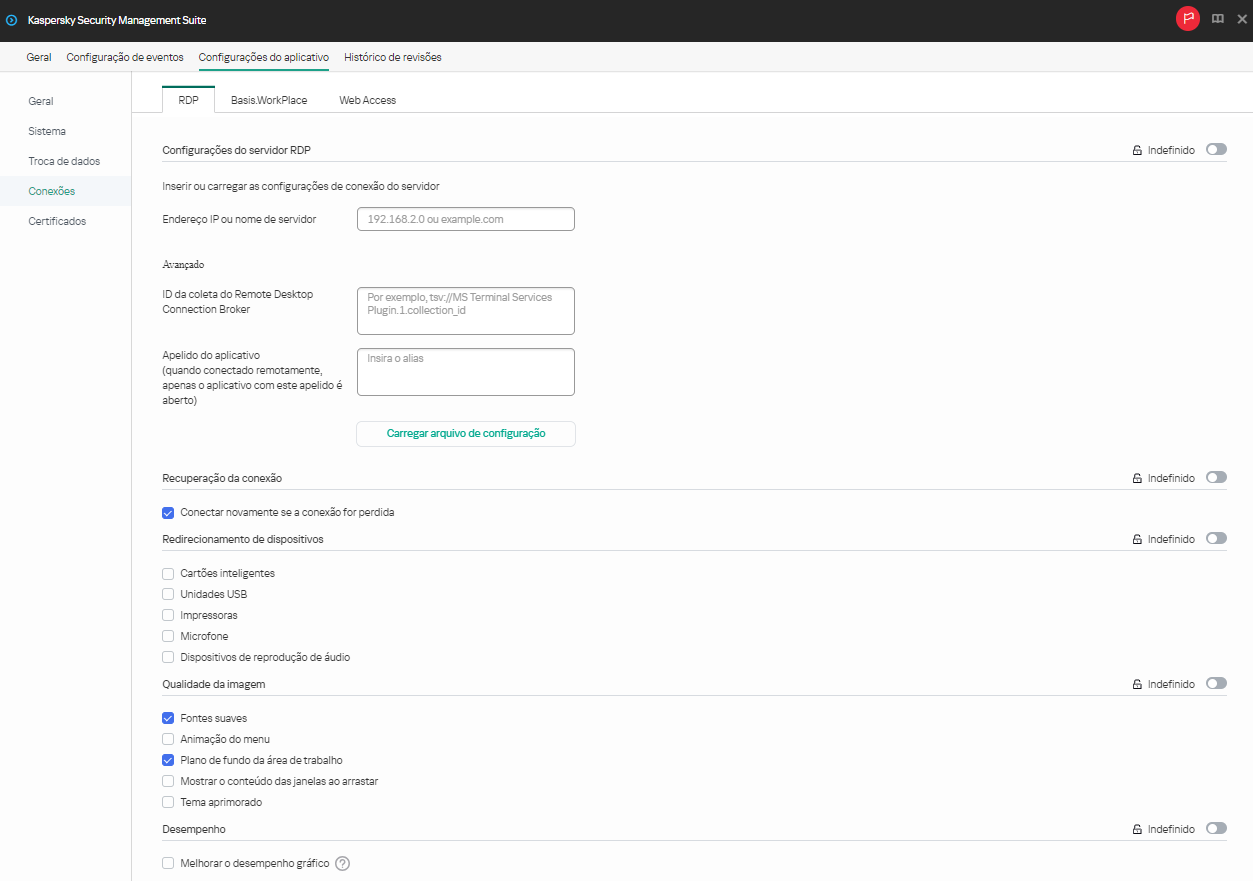The image size is (1253, 881).
Task: Click Carregar arquivo de configuração
Action: (x=465, y=433)
